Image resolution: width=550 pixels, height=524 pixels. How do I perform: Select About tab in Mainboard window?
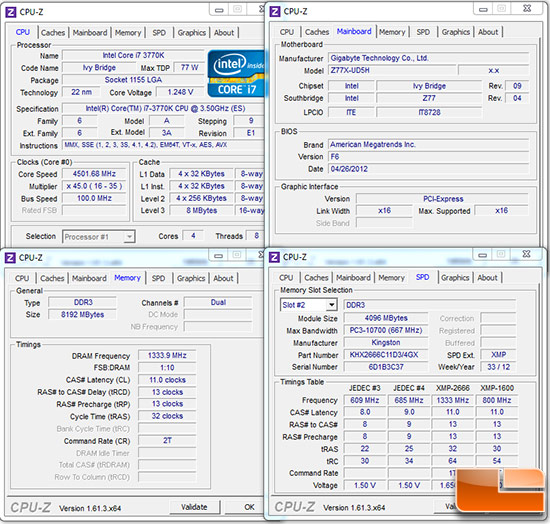tap(488, 32)
